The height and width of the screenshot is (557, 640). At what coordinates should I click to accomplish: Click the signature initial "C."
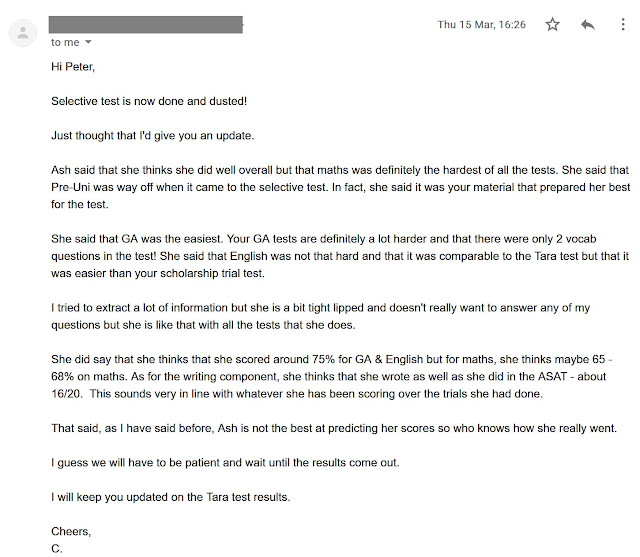tap(57, 546)
